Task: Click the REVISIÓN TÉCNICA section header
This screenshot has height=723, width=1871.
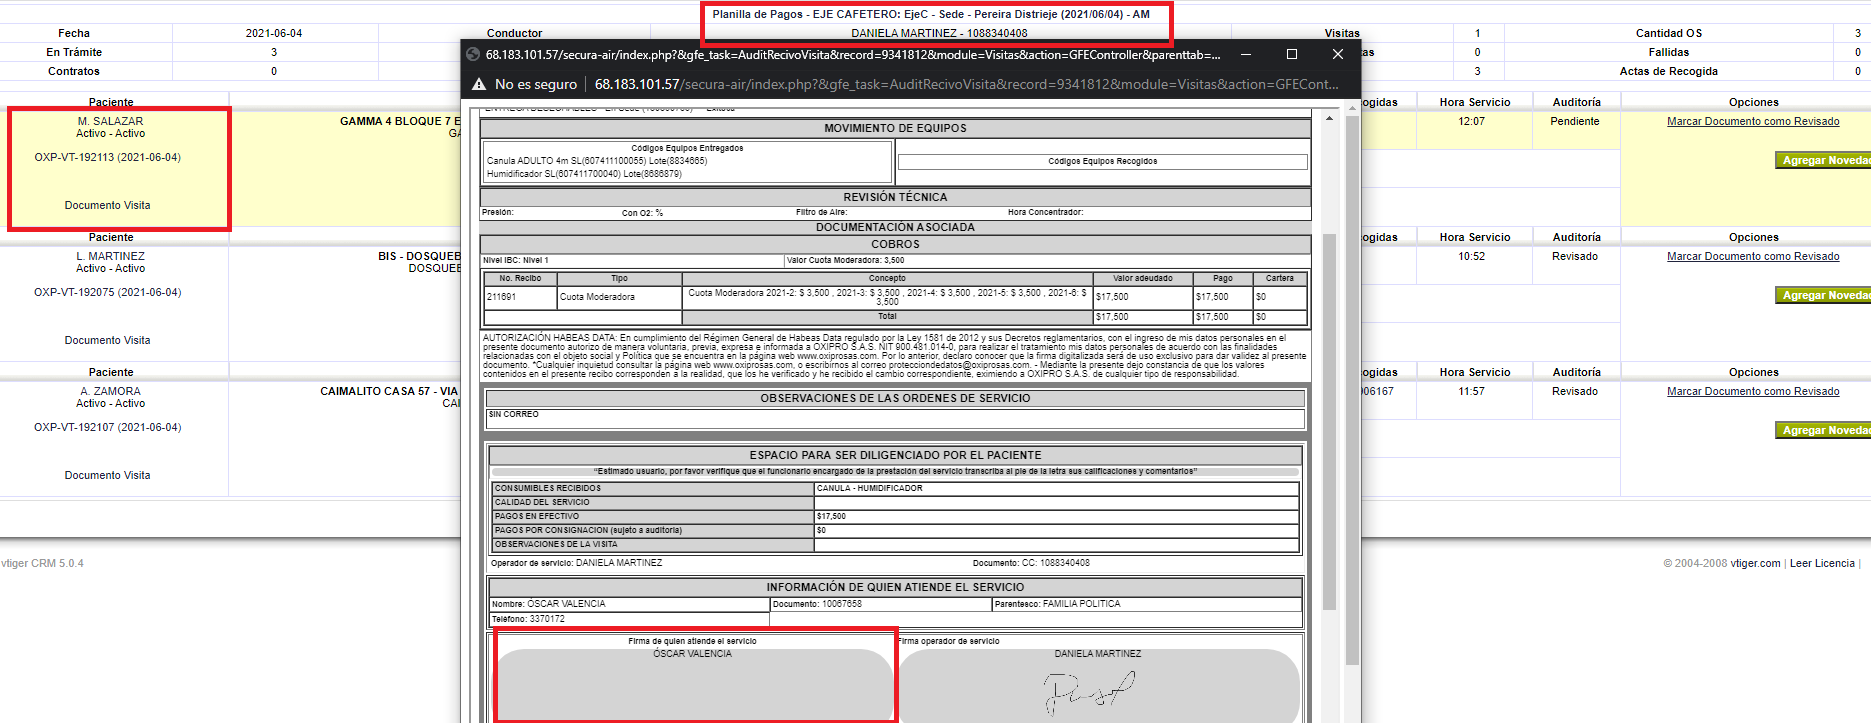Action: click(895, 197)
